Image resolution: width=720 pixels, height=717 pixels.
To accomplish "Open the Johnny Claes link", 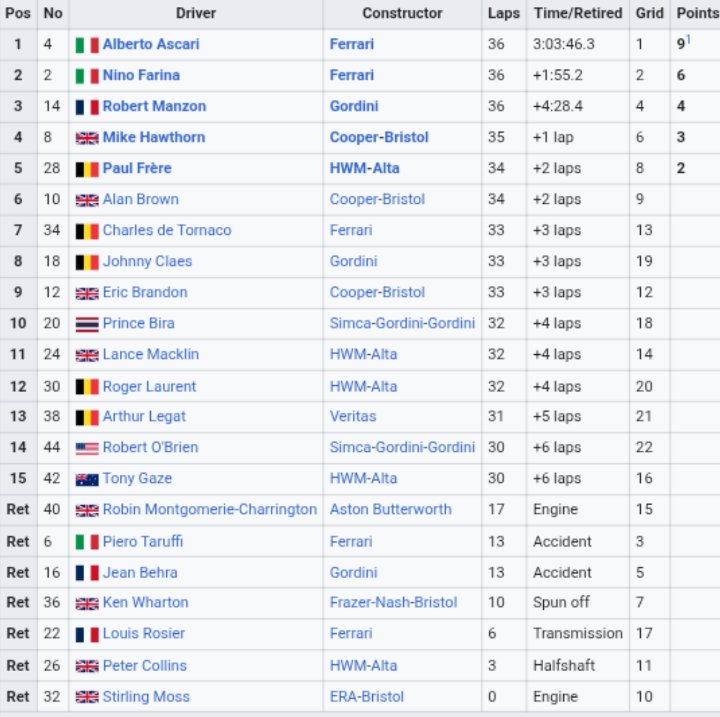I will (147, 261).
